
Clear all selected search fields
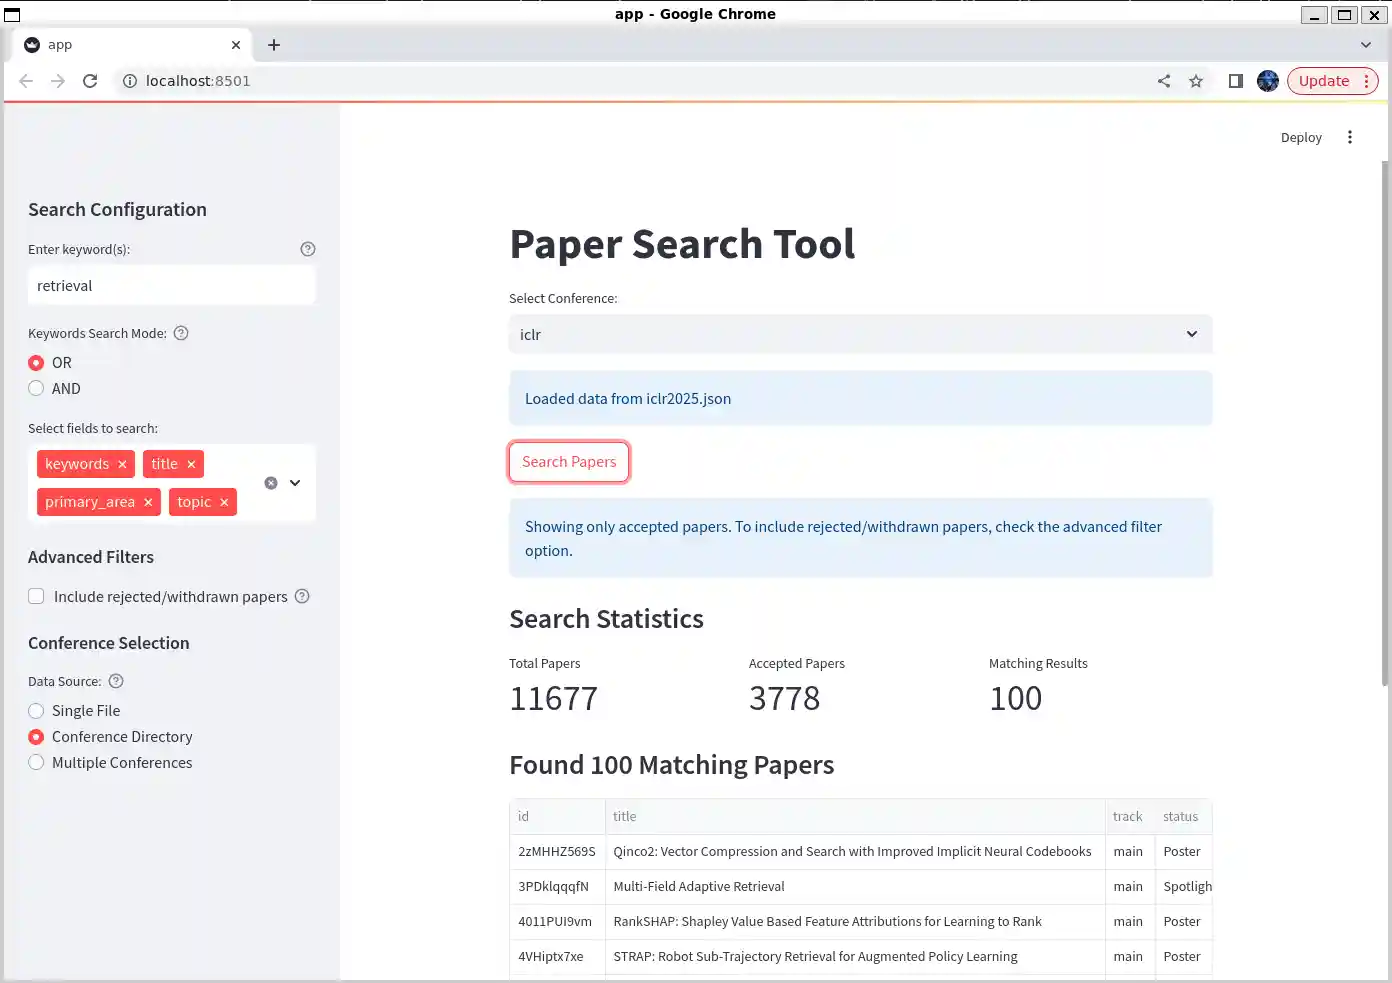pyautogui.click(x=271, y=483)
